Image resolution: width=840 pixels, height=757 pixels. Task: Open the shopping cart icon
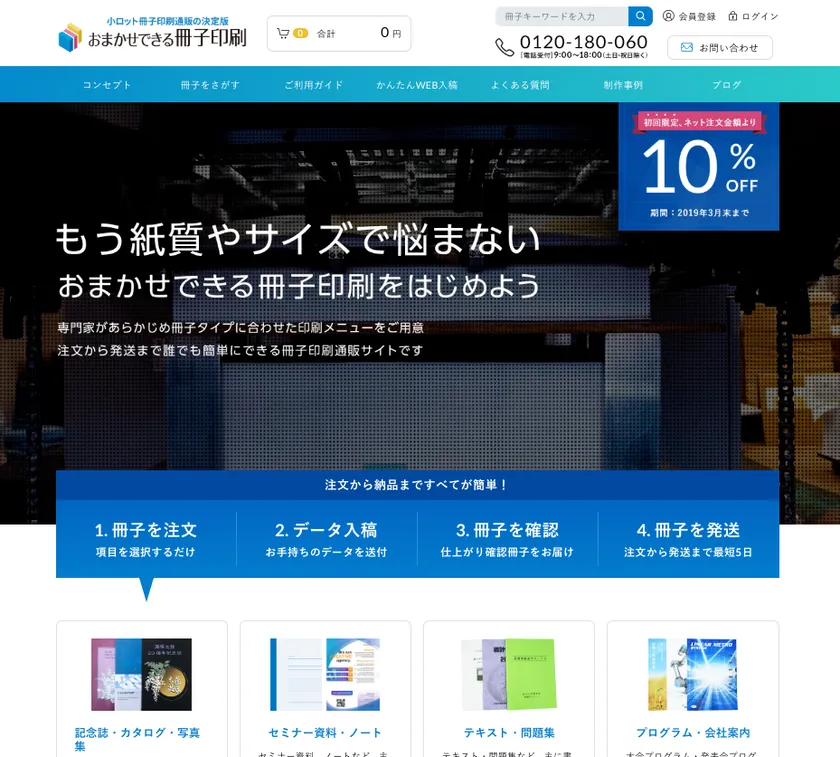[282, 34]
